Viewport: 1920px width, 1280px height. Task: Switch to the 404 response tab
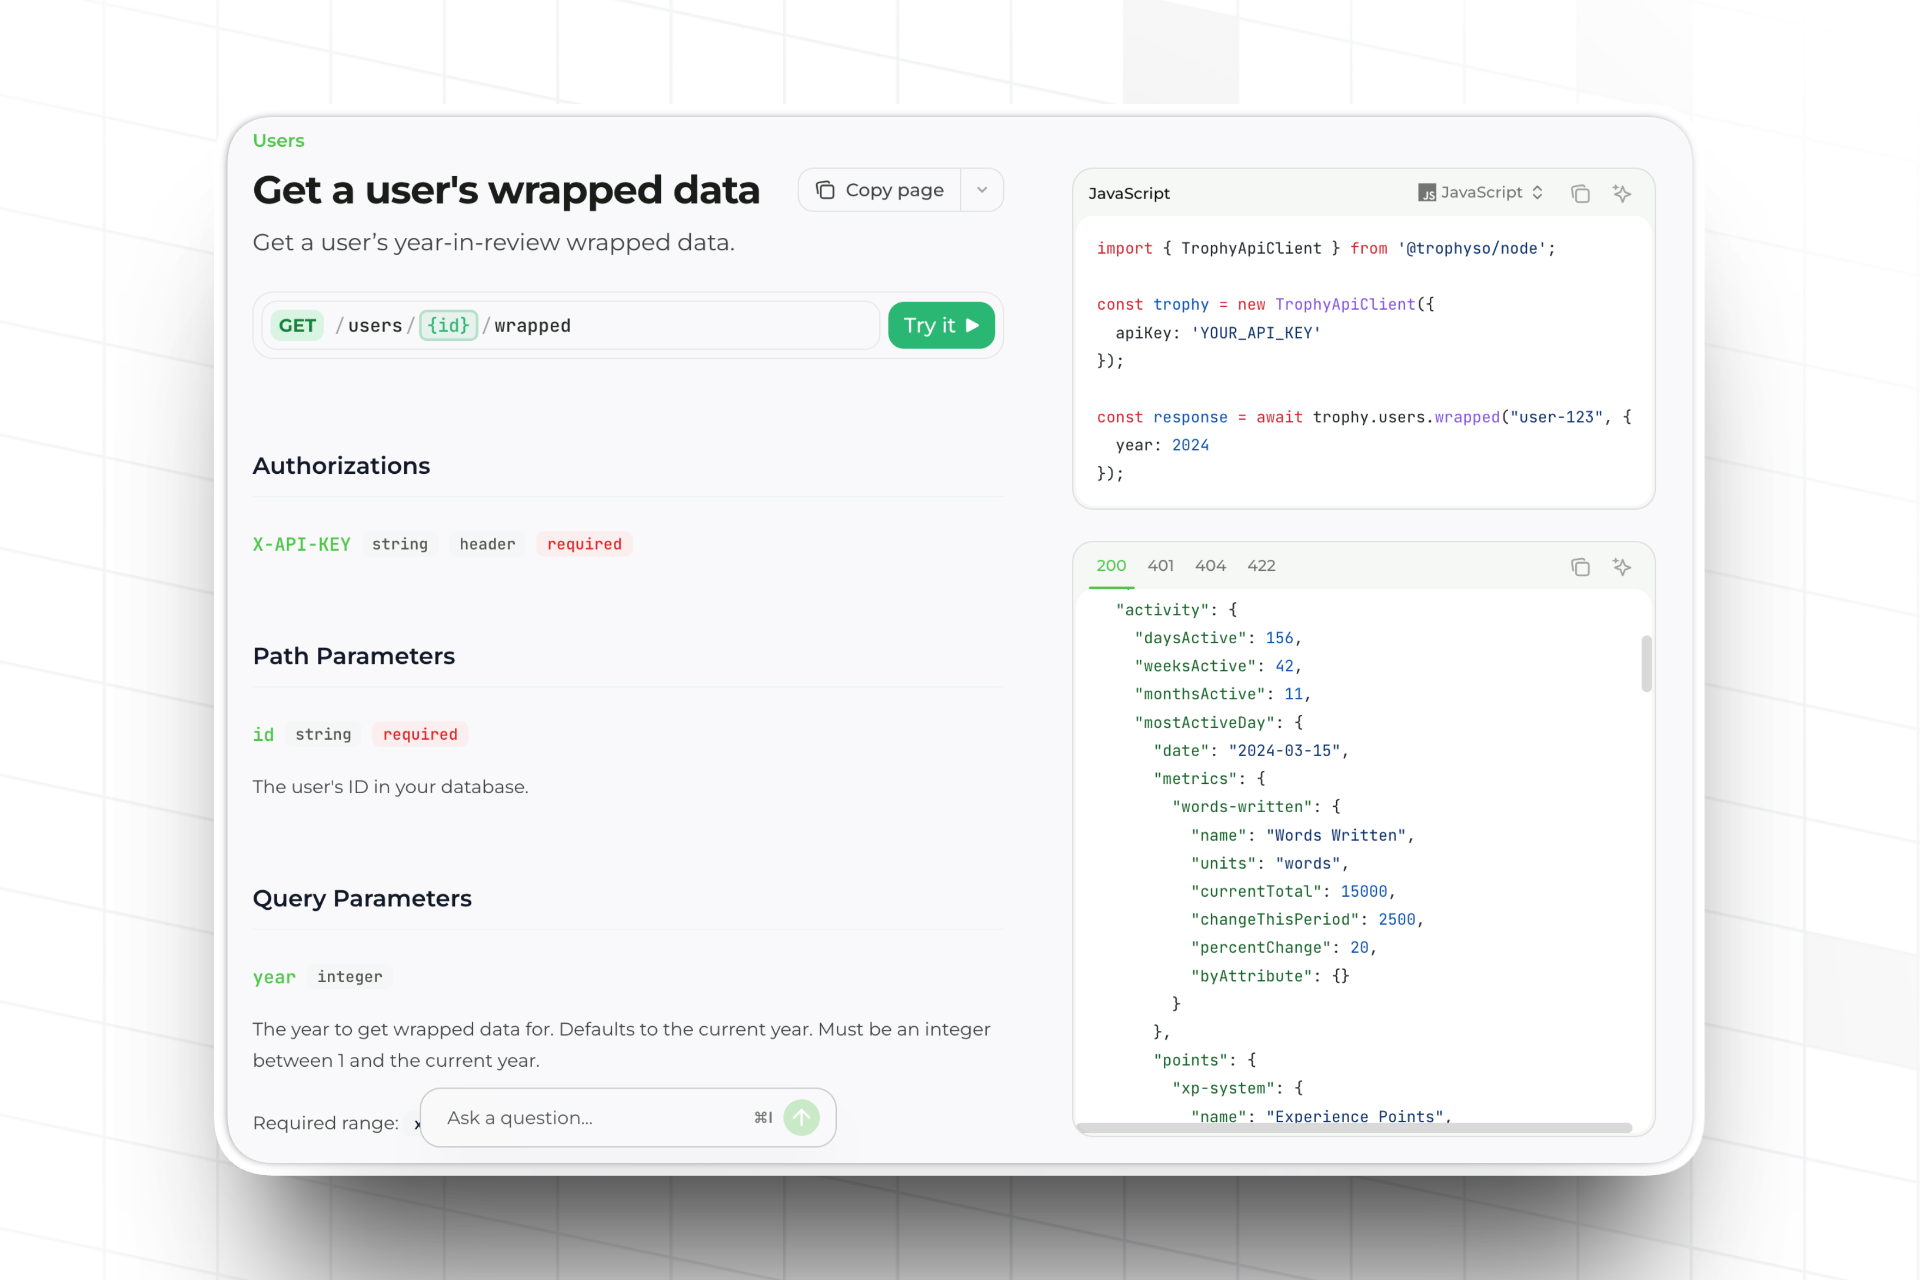(x=1210, y=566)
